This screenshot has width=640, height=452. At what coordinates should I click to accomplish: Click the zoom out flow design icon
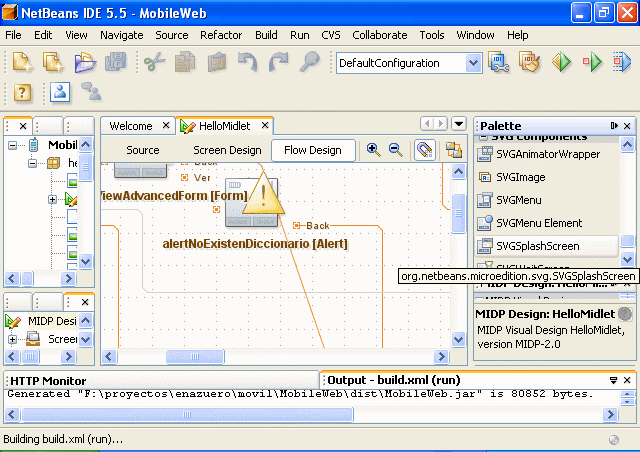[396, 150]
